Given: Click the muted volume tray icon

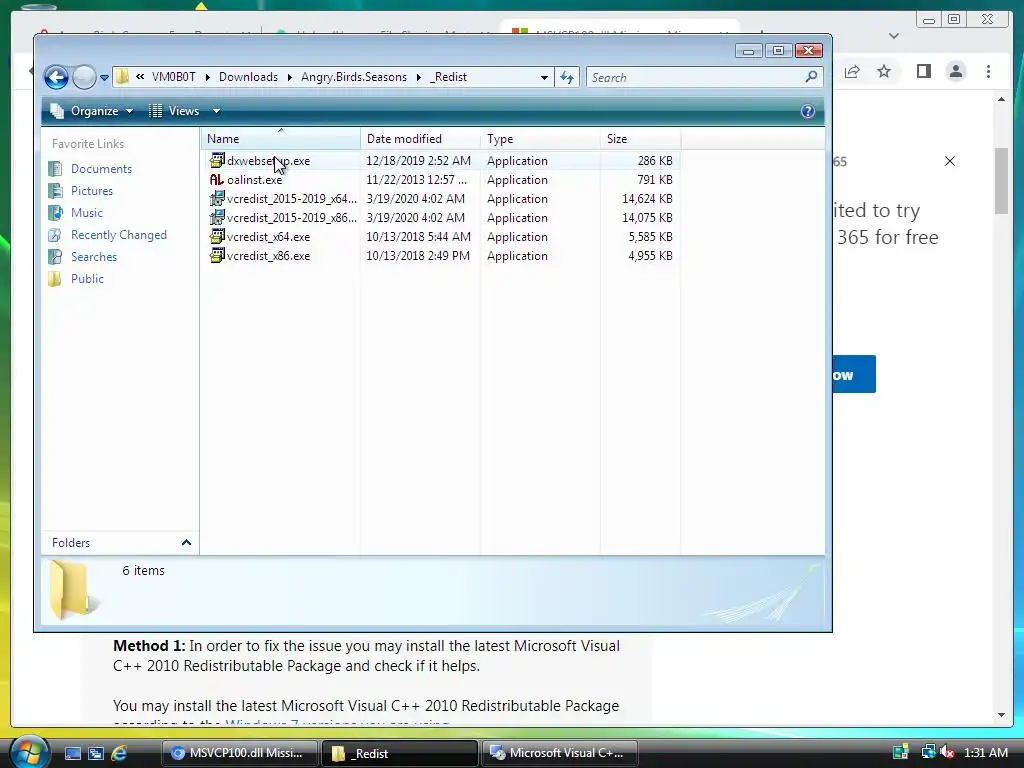Looking at the screenshot, I should coord(948,753).
